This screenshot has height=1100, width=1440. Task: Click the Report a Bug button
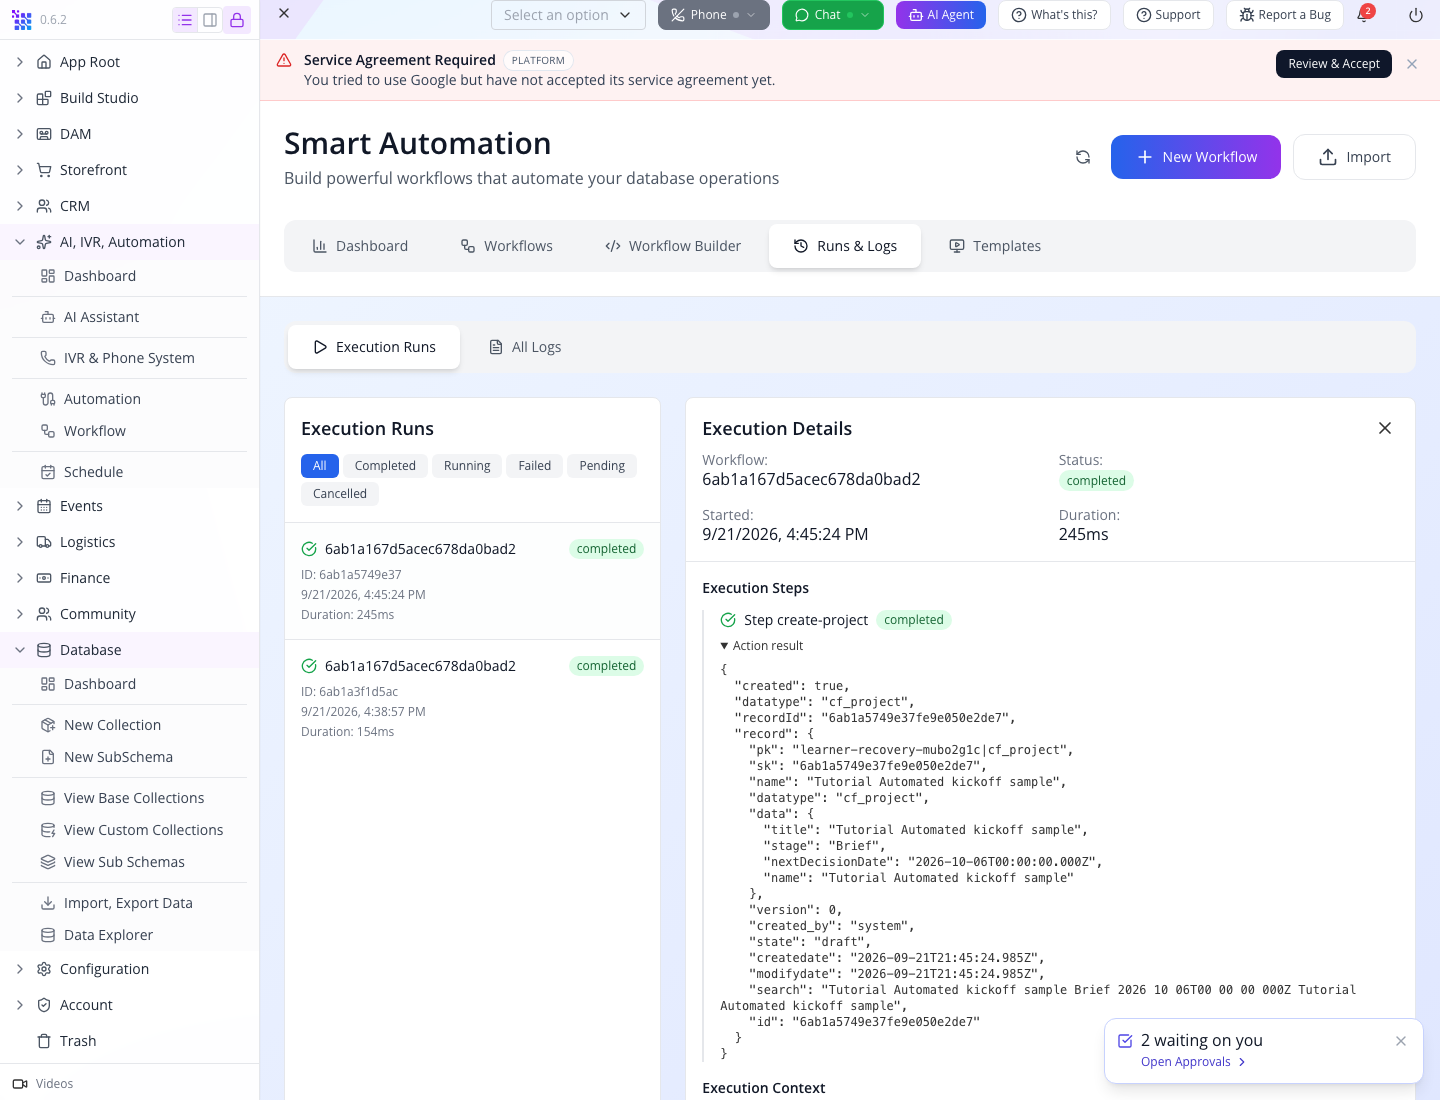1285,15
